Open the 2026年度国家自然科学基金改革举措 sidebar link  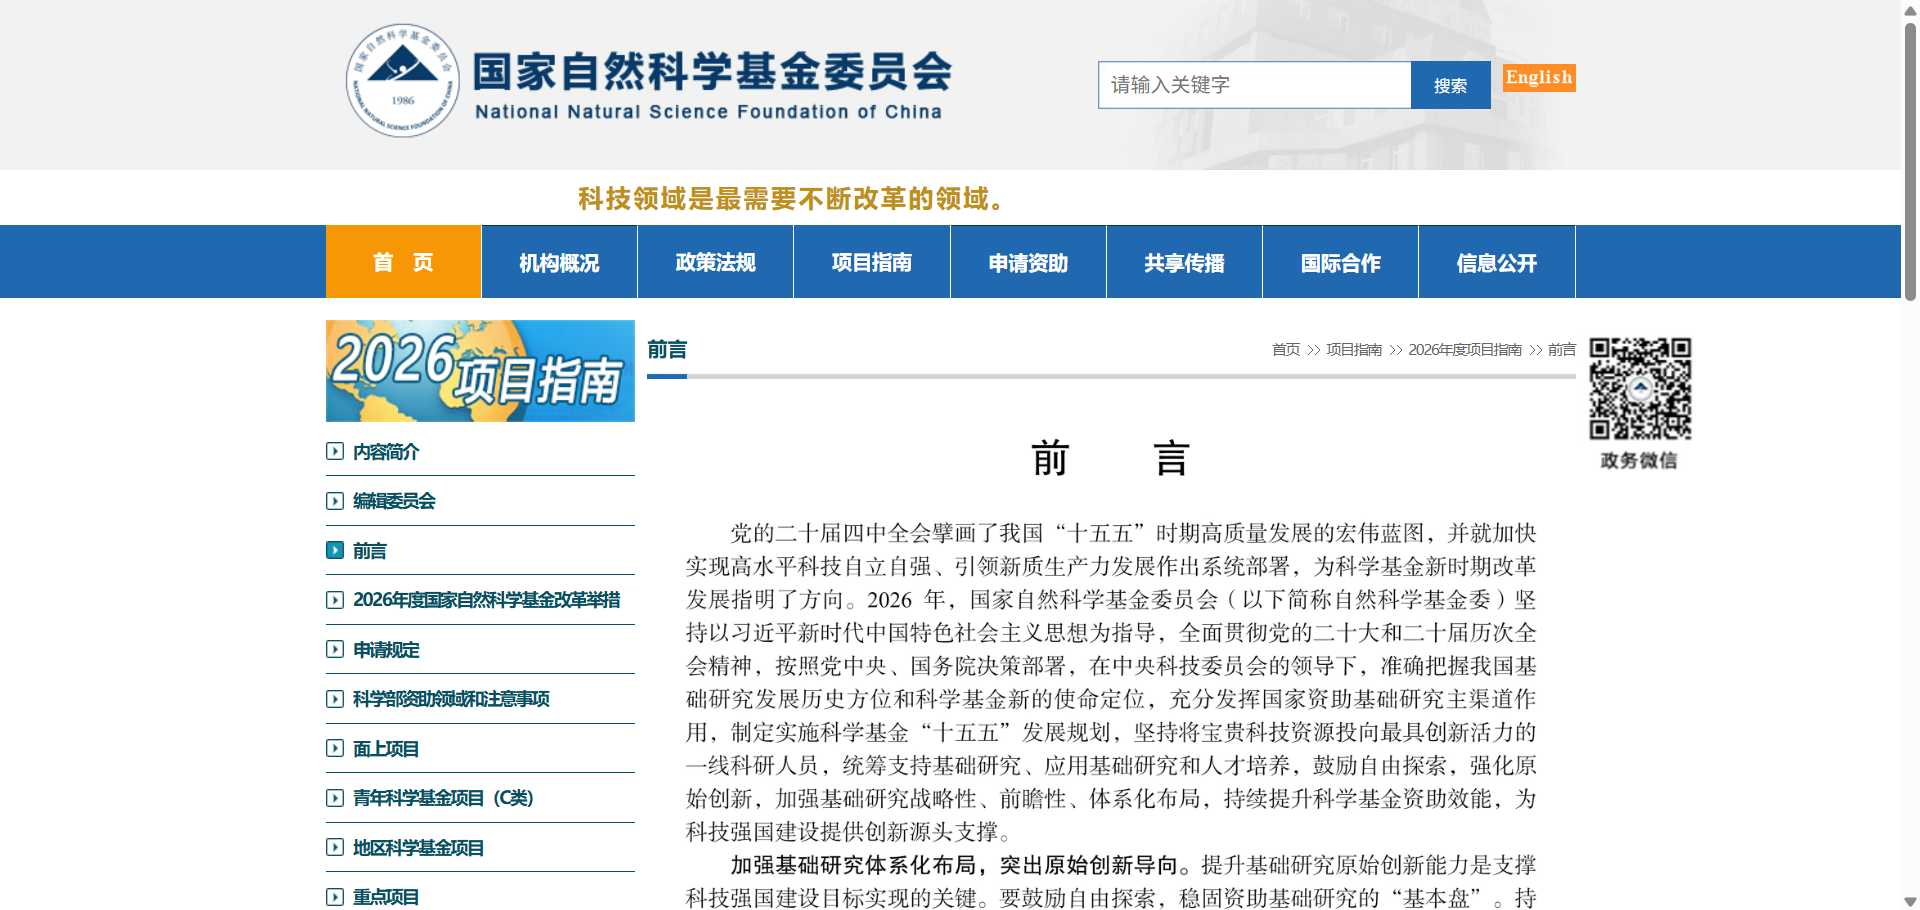[x=486, y=600]
